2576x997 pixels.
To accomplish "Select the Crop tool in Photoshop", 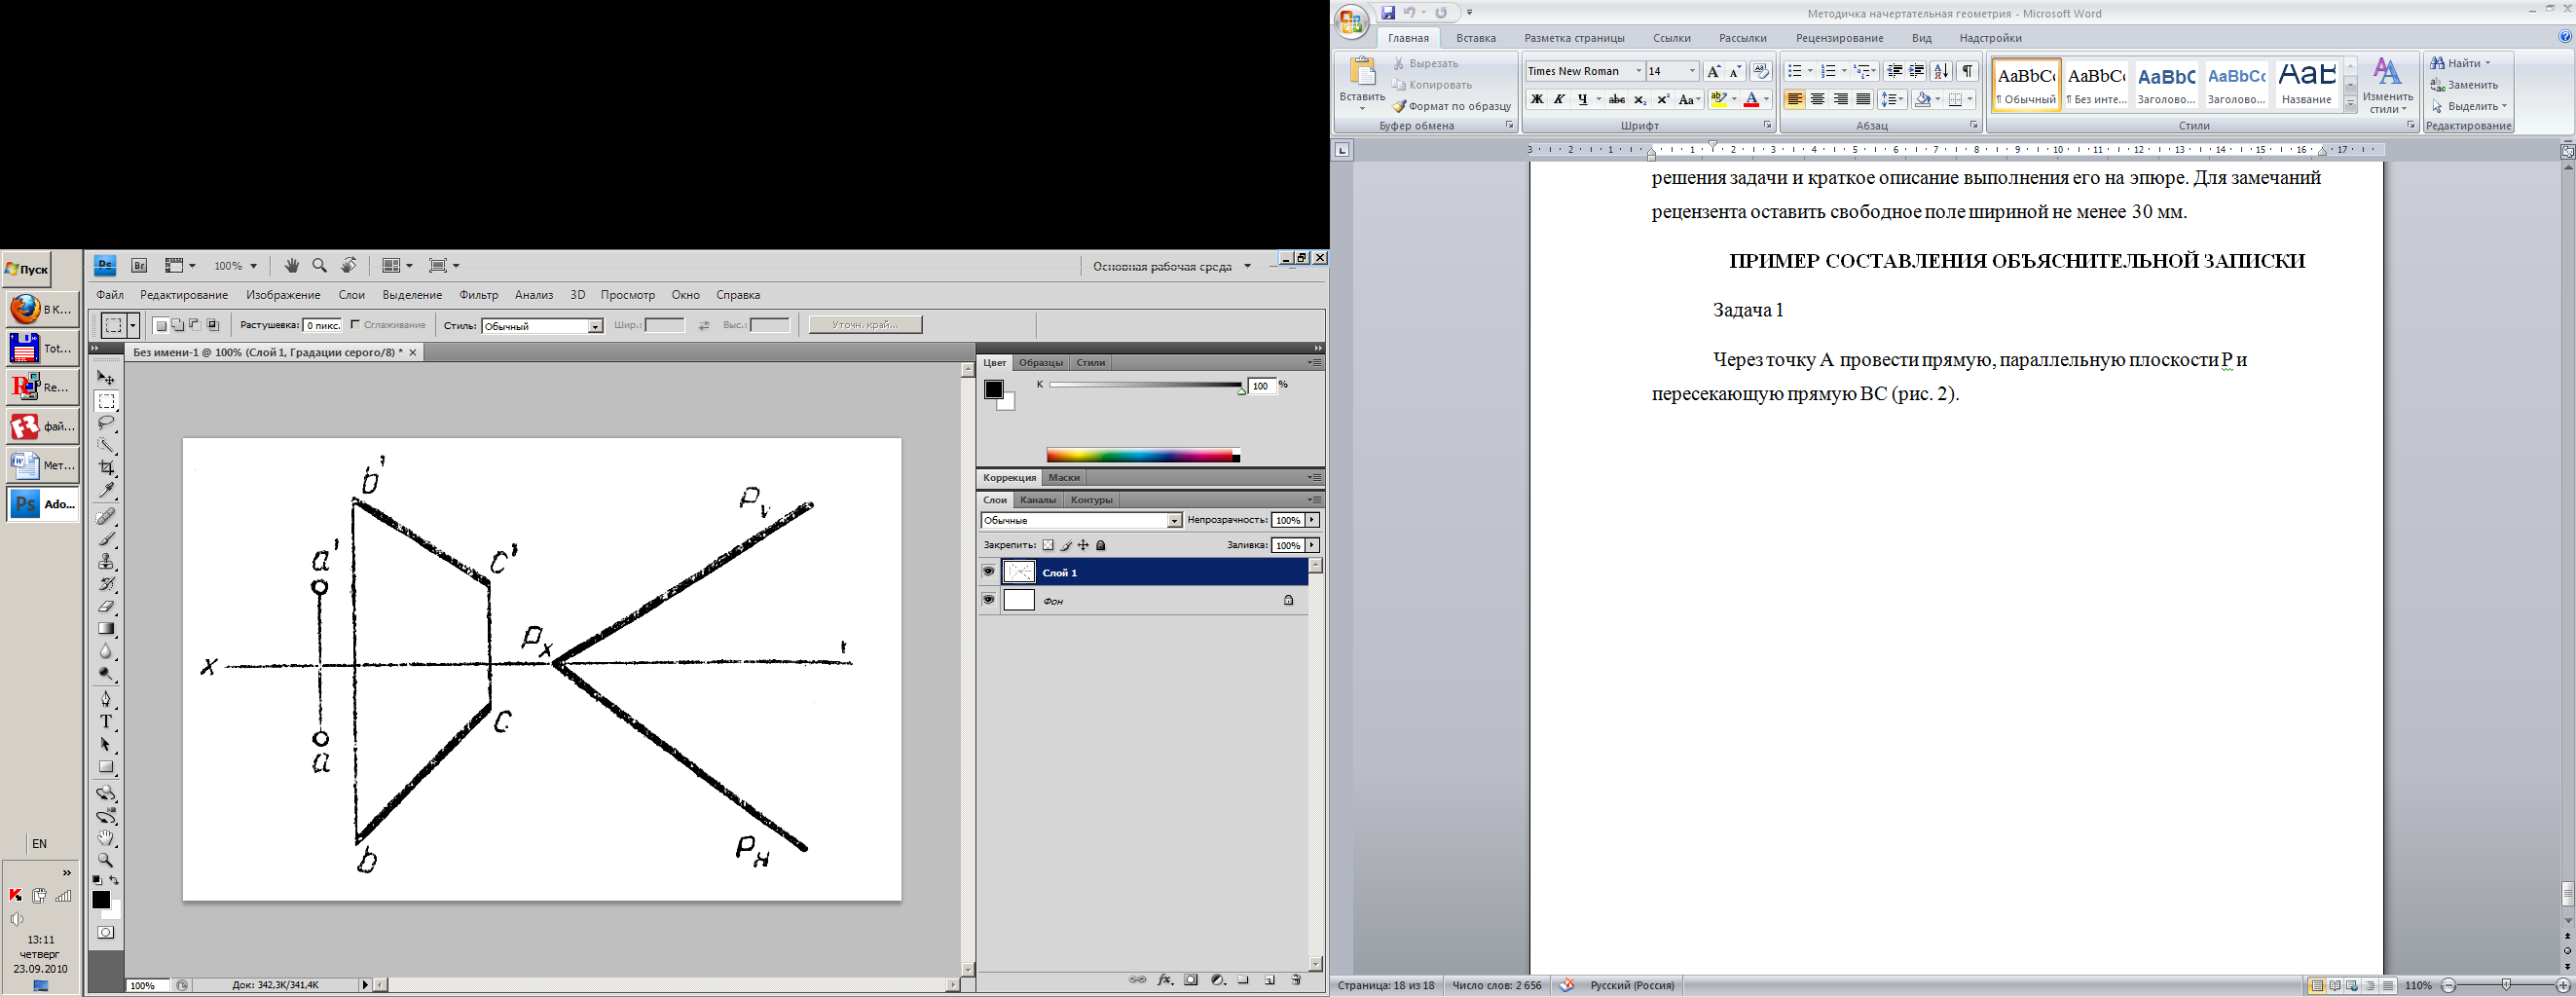I will coord(106,467).
